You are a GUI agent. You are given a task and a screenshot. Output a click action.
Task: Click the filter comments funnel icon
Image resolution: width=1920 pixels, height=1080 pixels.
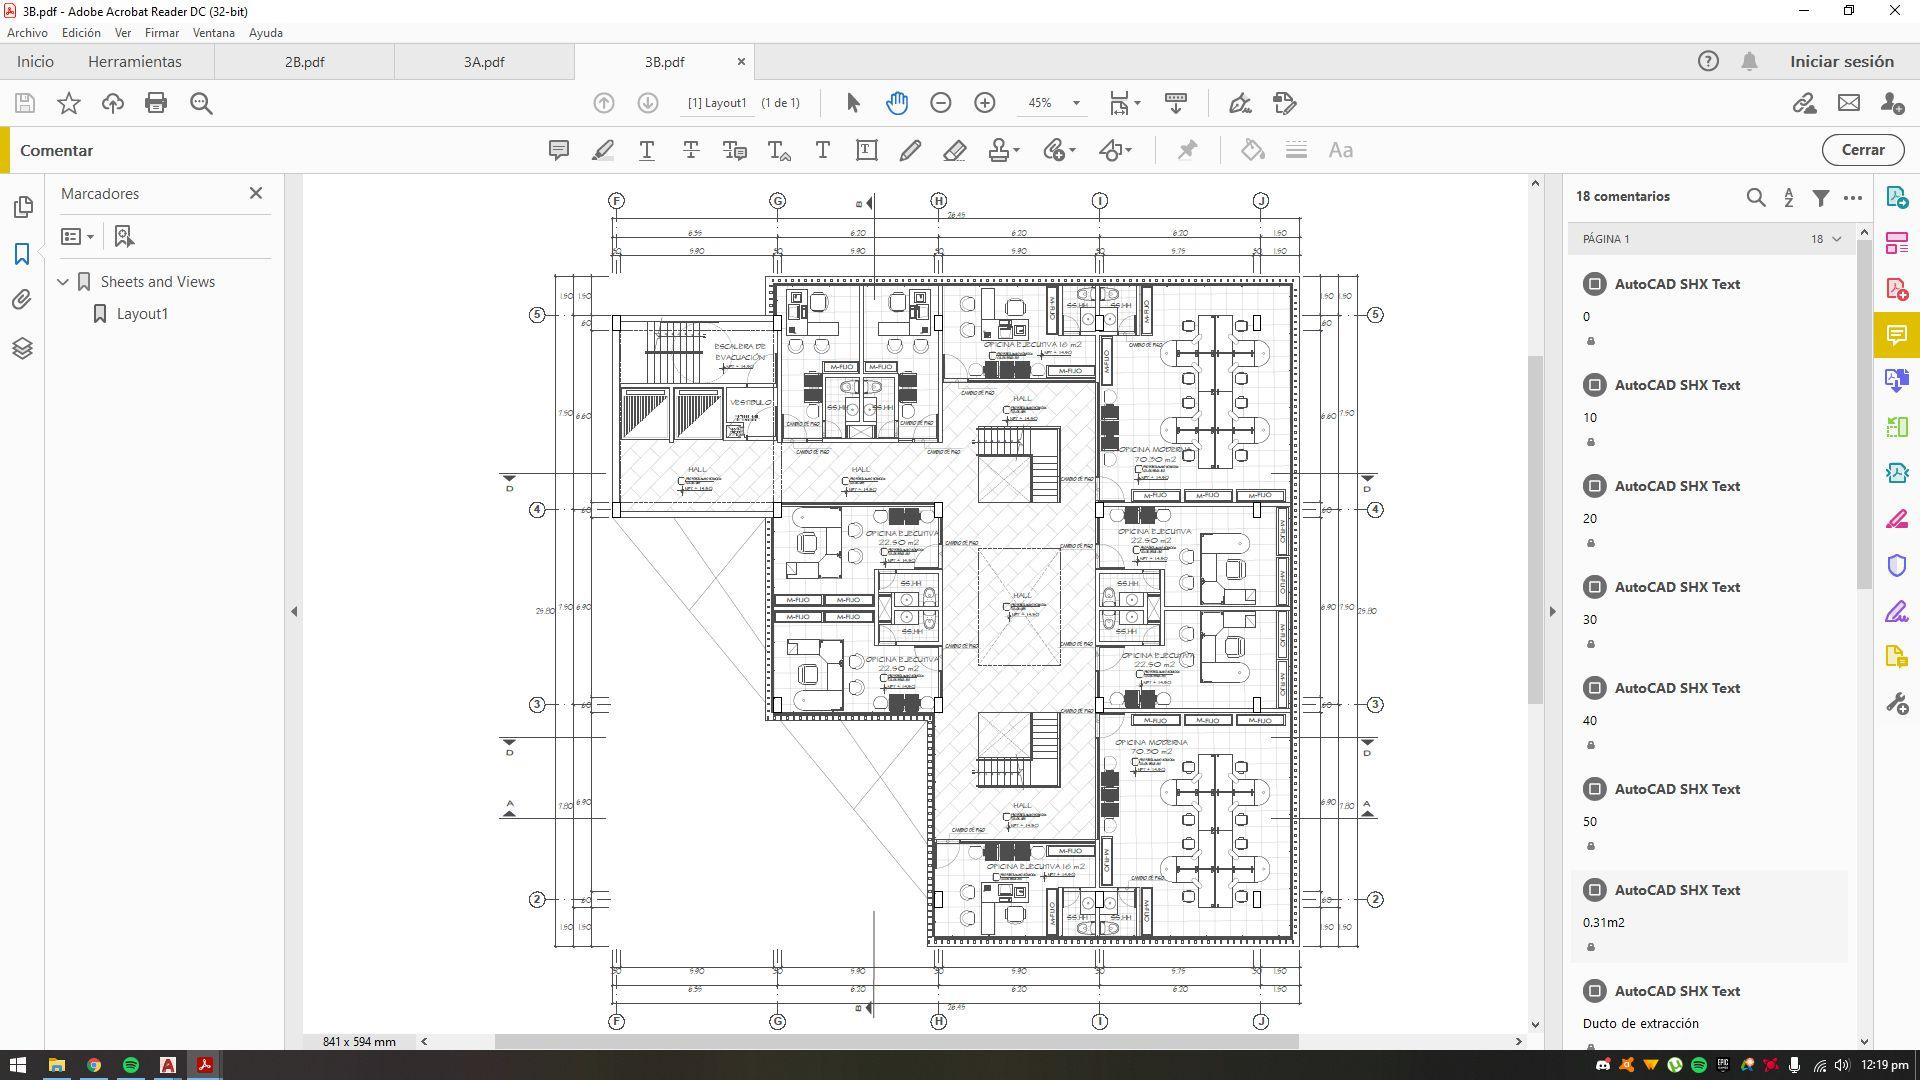[x=1821, y=197]
